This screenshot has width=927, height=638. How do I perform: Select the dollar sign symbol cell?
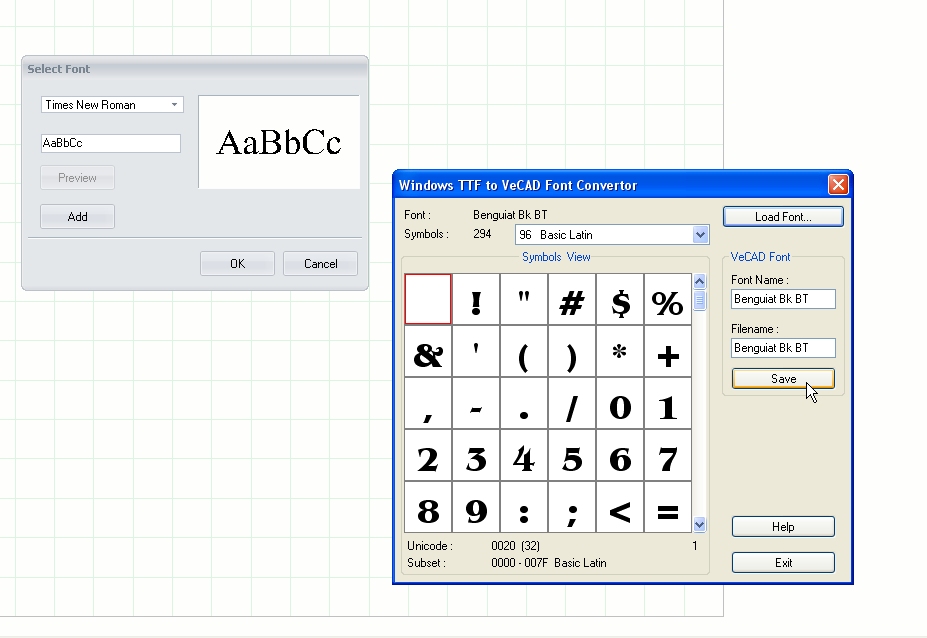620,300
